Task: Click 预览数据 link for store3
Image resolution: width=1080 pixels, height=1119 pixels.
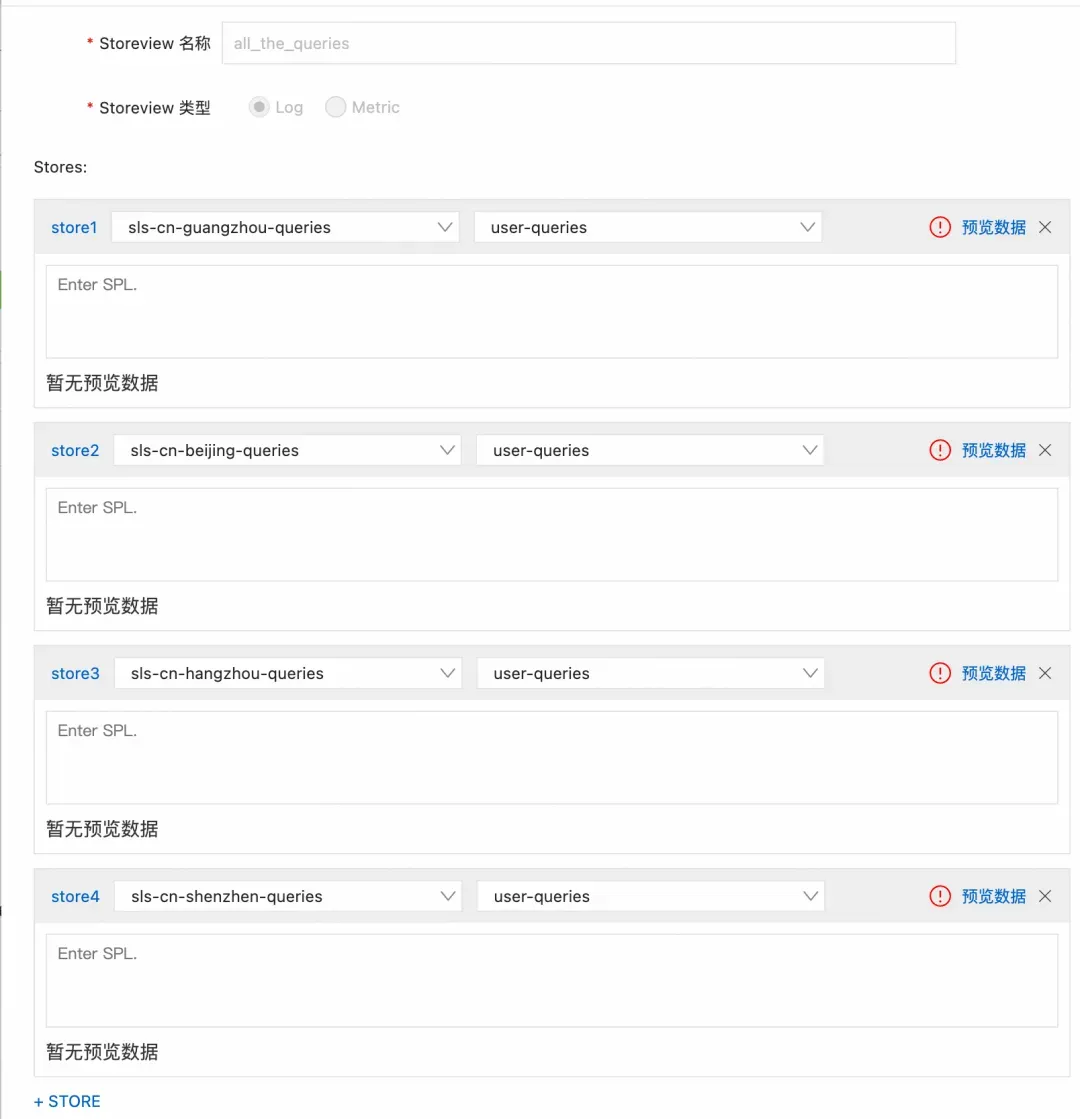Action: click(x=993, y=673)
